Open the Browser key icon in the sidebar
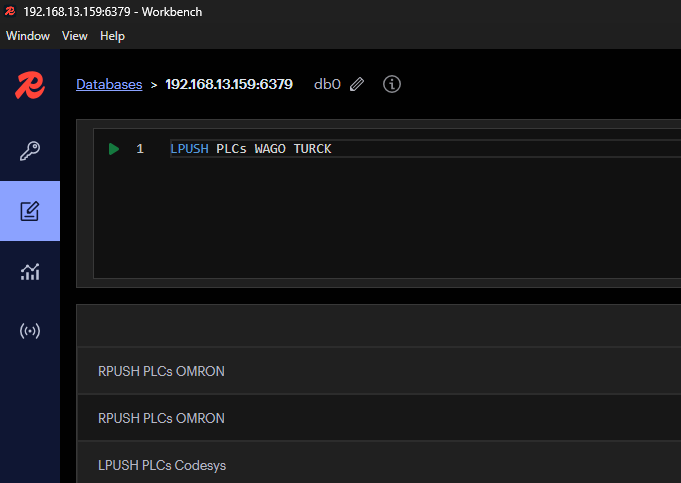 (x=30, y=151)
